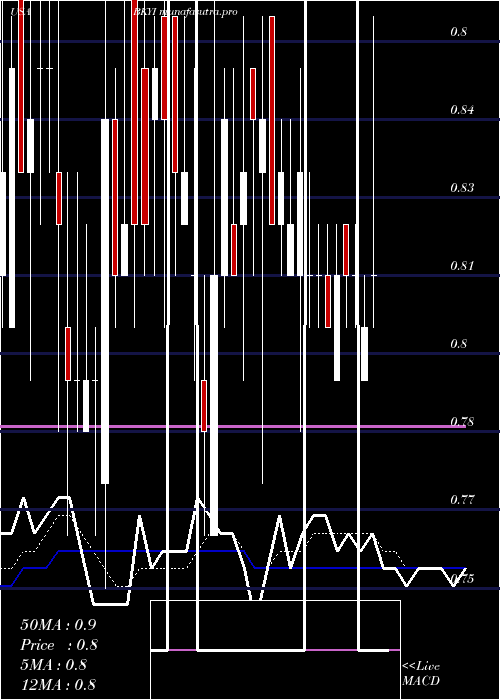Click the USA label at chart top
Screen dimensions: 500x700
coord(21,12)
